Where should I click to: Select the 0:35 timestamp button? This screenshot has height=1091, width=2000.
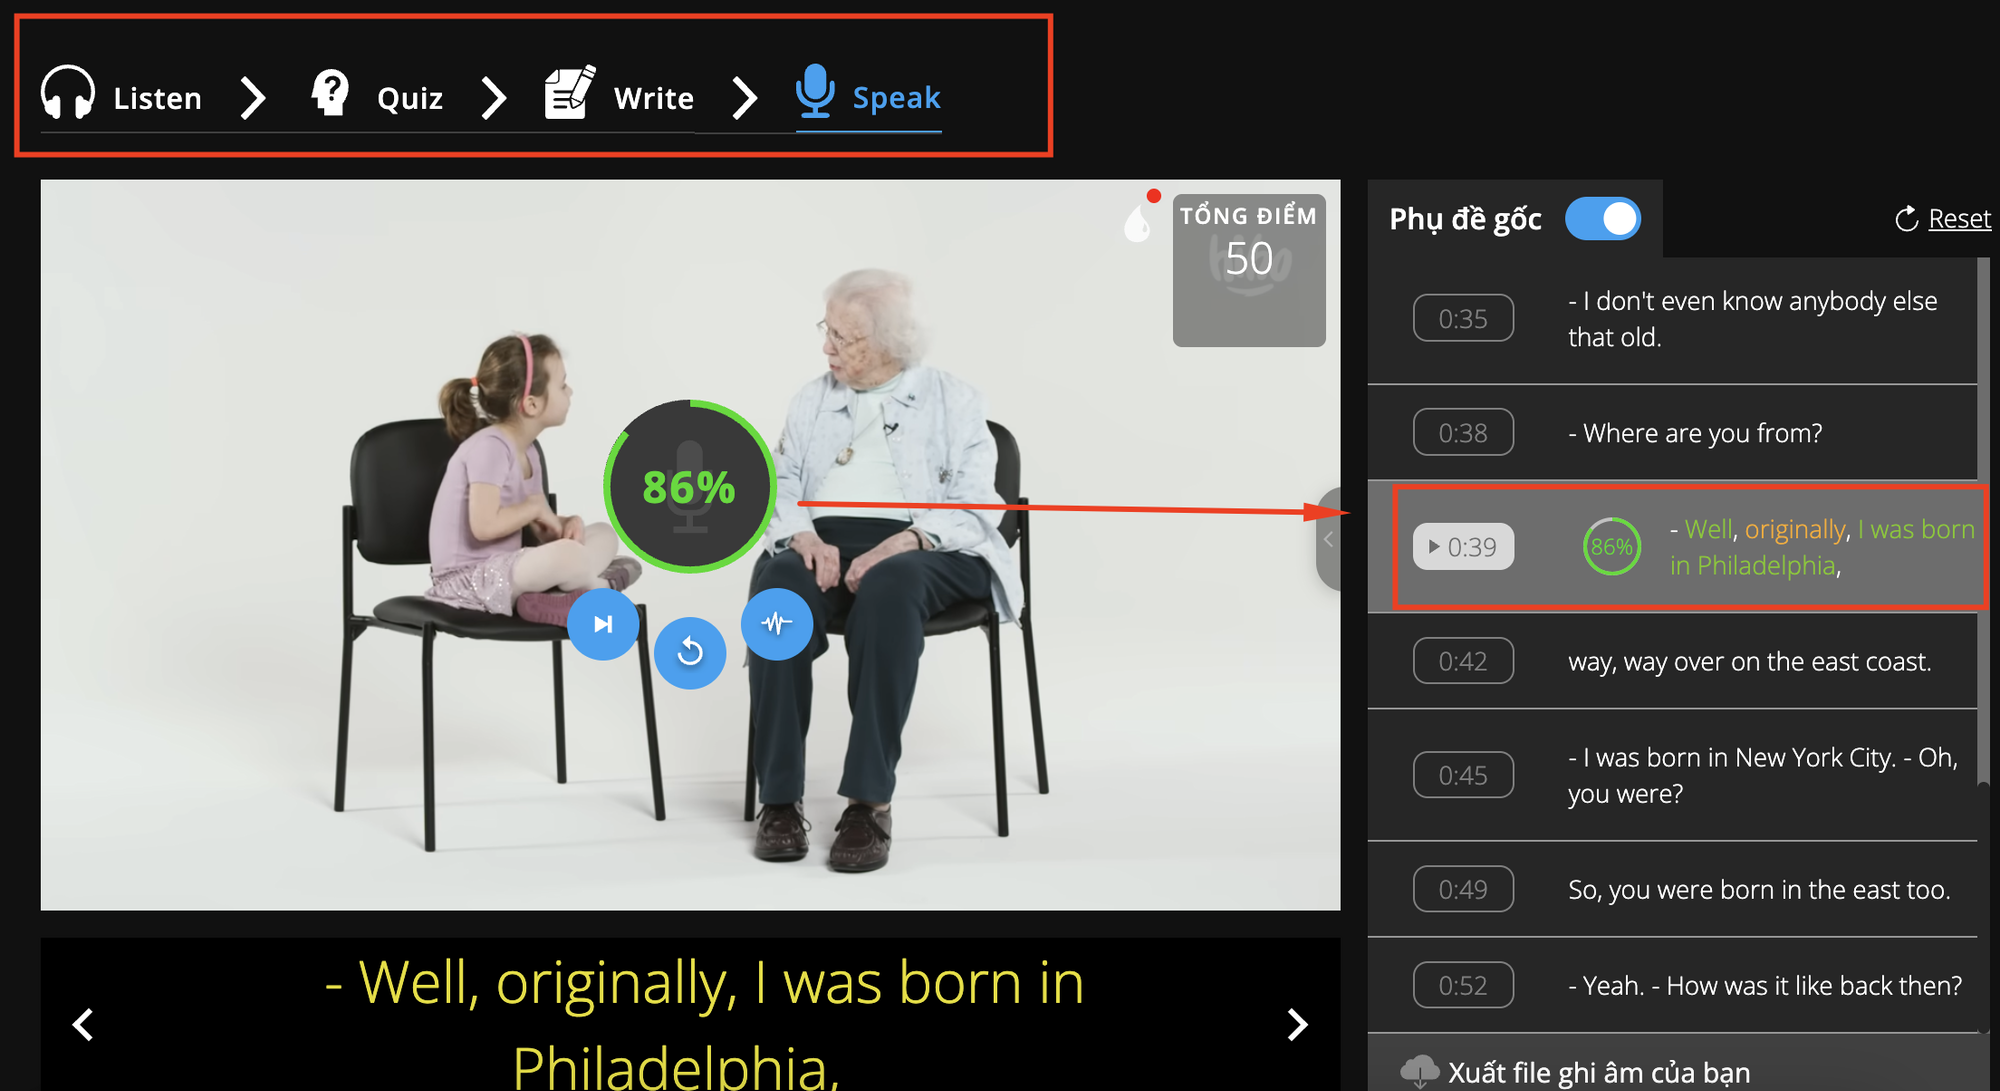click(1463, 319)
